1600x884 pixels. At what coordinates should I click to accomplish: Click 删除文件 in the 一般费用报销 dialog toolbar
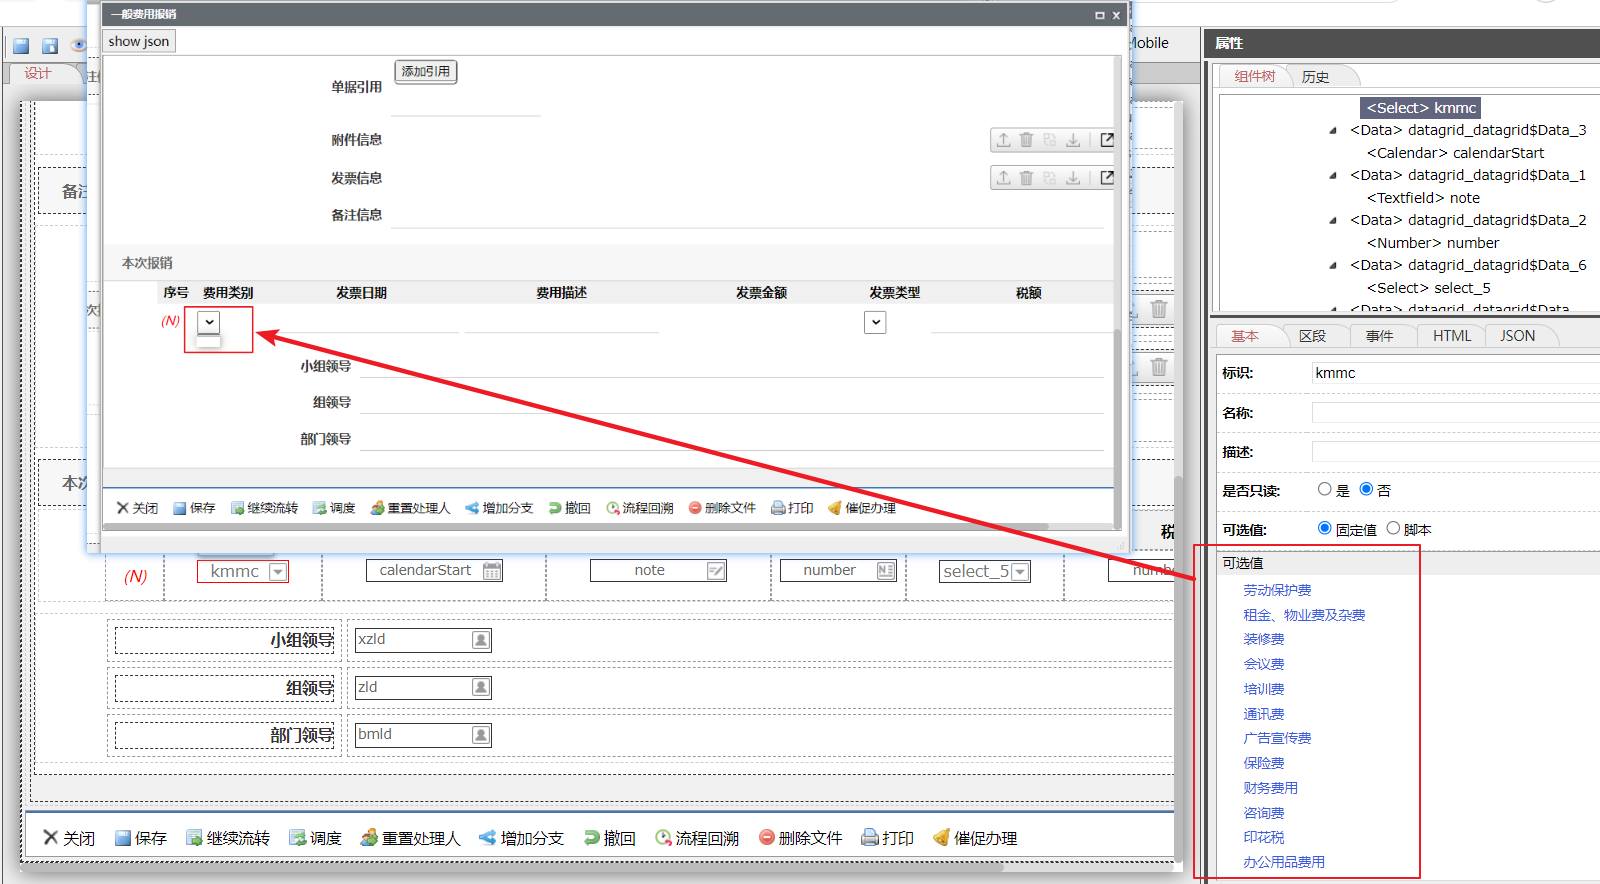[722, 508]
